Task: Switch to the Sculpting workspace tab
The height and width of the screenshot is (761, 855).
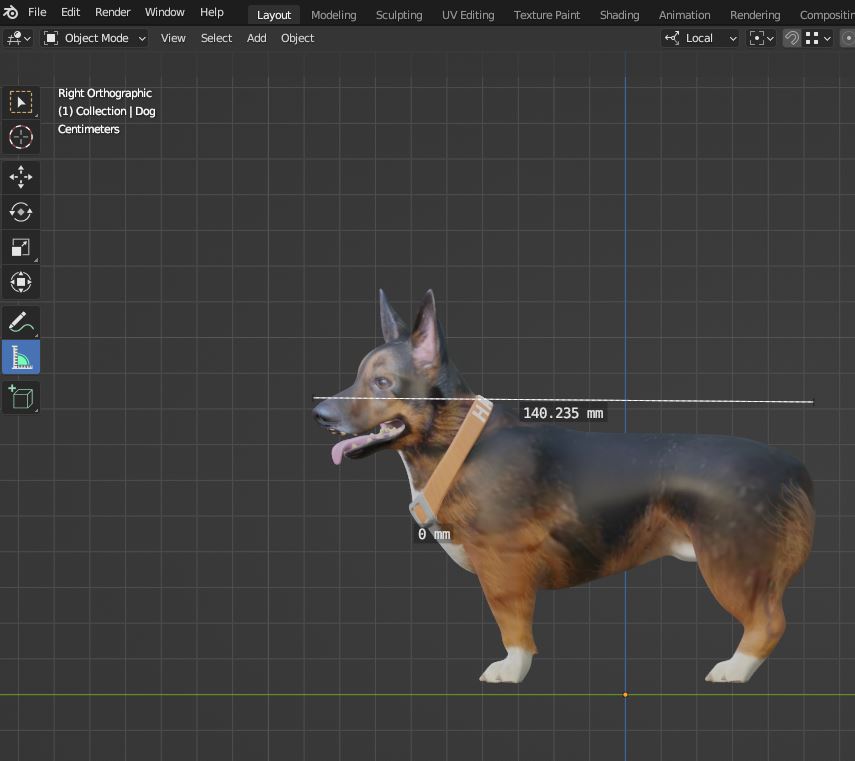Action: (x=399, y=15)
